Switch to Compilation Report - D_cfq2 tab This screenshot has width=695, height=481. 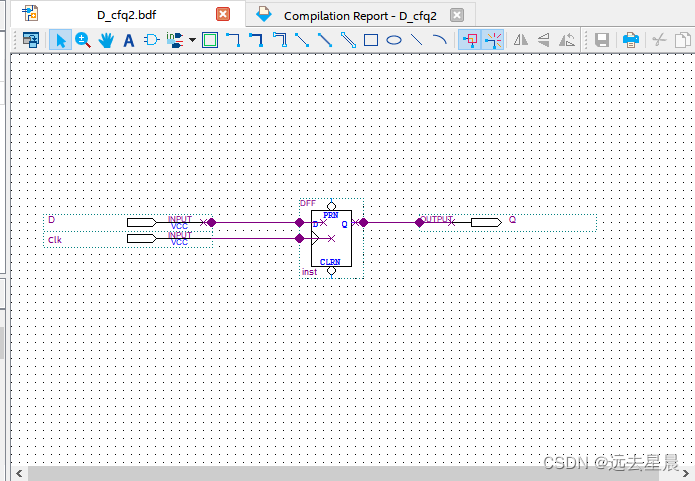[x=360, y=16]
